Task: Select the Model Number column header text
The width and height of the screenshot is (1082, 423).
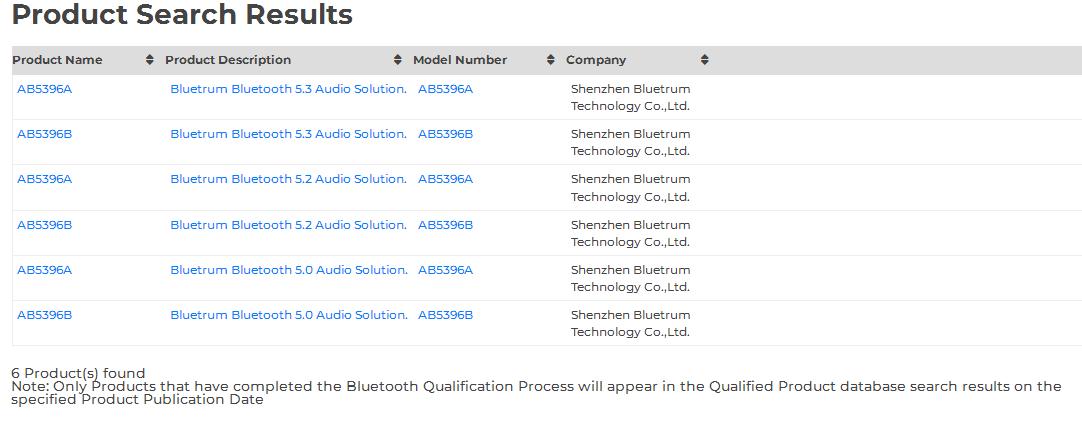Action: [x=460, y=60]
